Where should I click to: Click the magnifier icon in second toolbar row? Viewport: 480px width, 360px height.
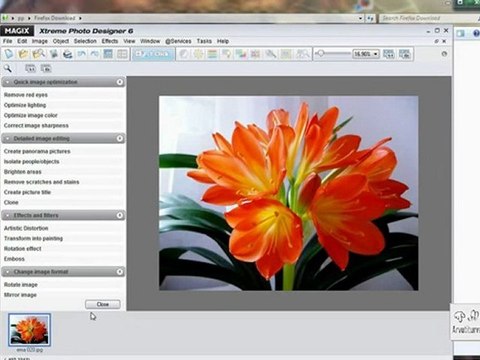(x=7, y=69)
